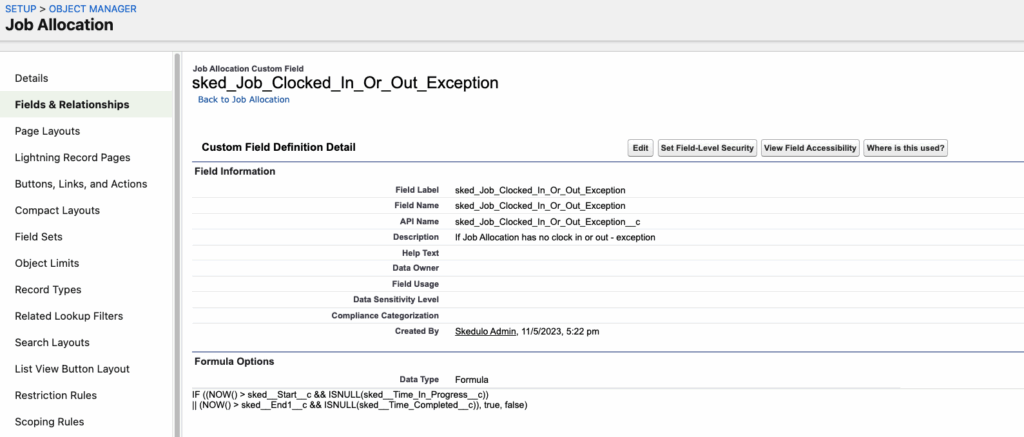This screenshot has height=437, width=1024.
Task: Open Object Limits section
Action: [47, 263]
